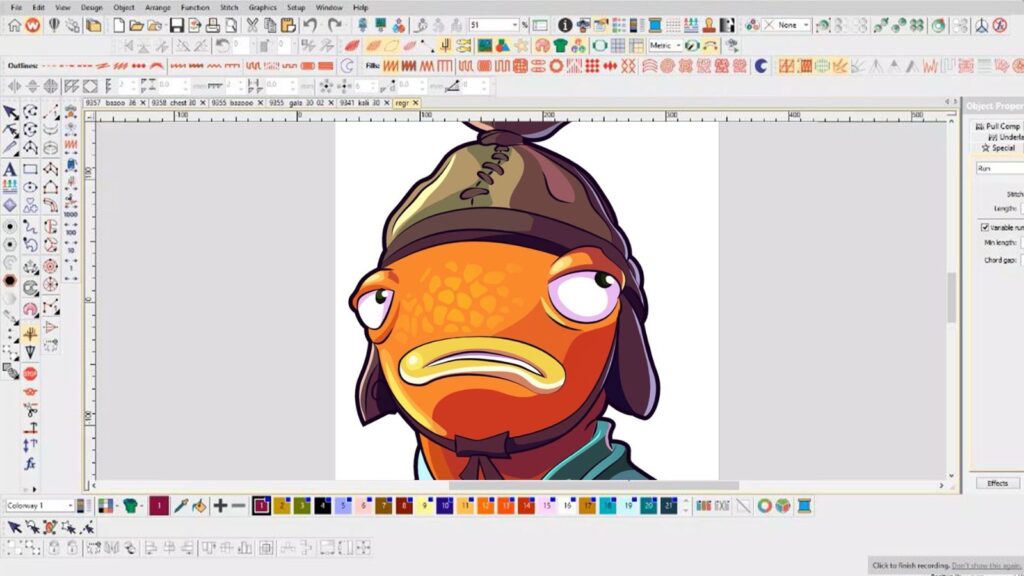1024x576 pixels.
Task: Open the zoom percentage dropdown showing 51
Action: (515, 25)
